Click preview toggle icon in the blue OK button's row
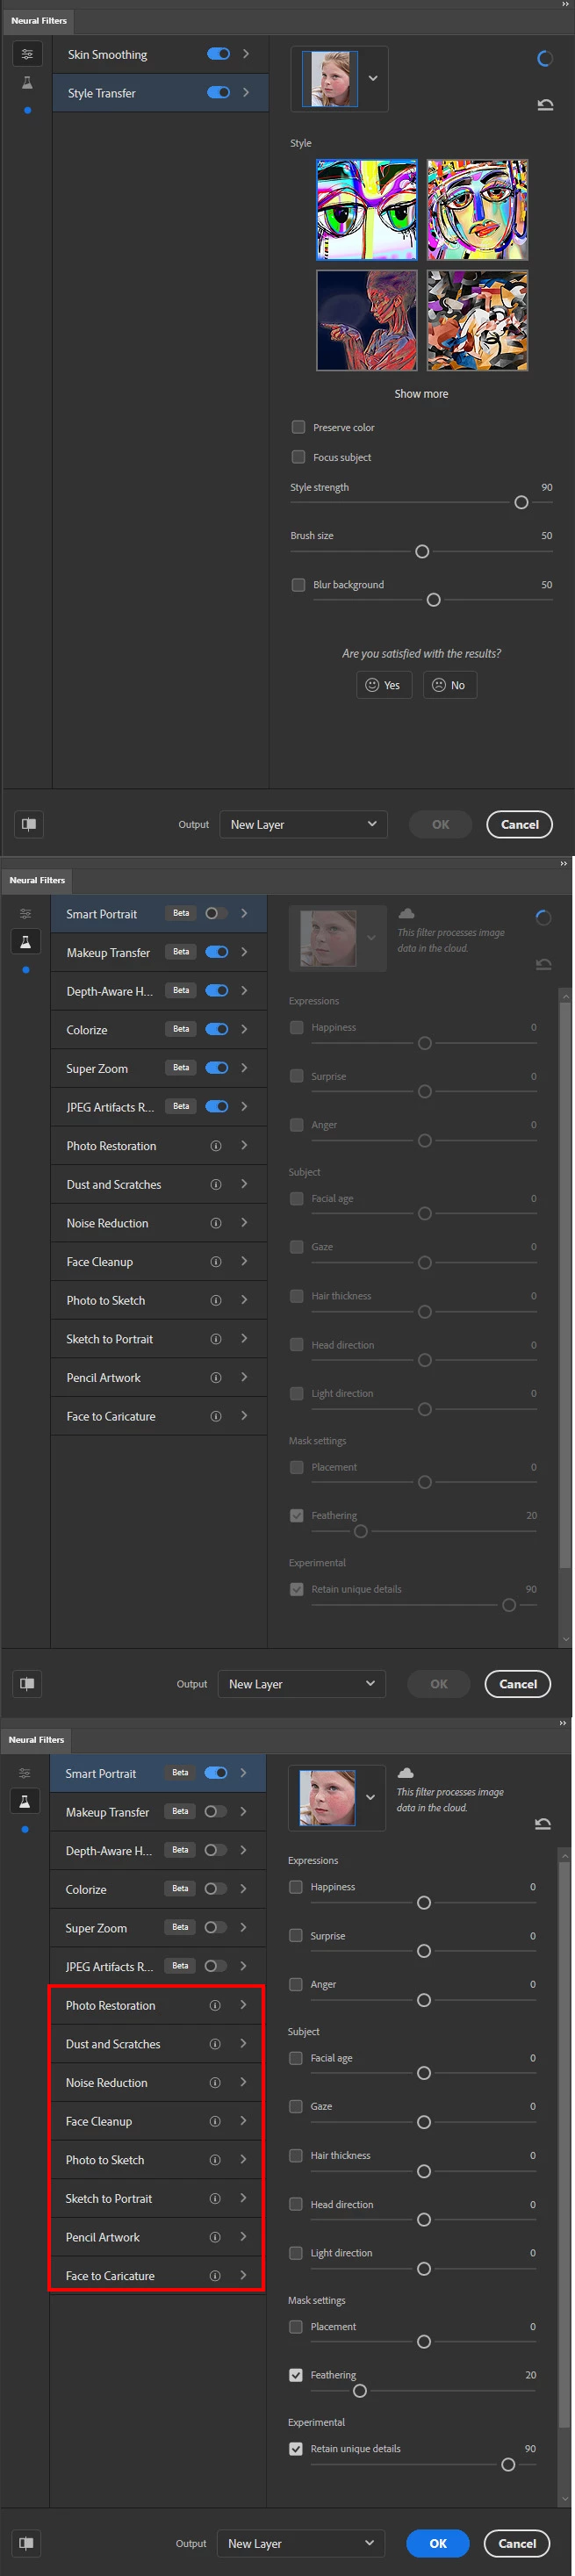 point(27,2543)
